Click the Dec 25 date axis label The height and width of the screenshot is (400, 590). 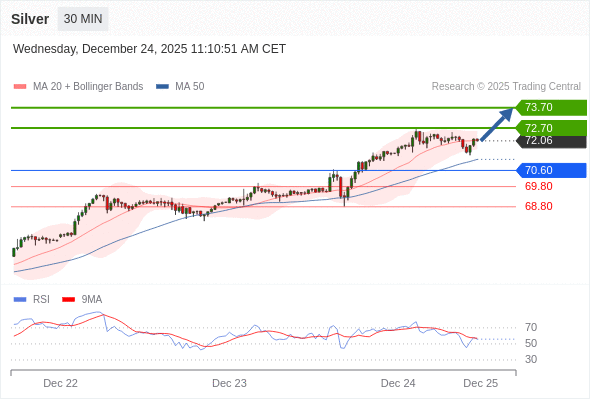point(481,383)
